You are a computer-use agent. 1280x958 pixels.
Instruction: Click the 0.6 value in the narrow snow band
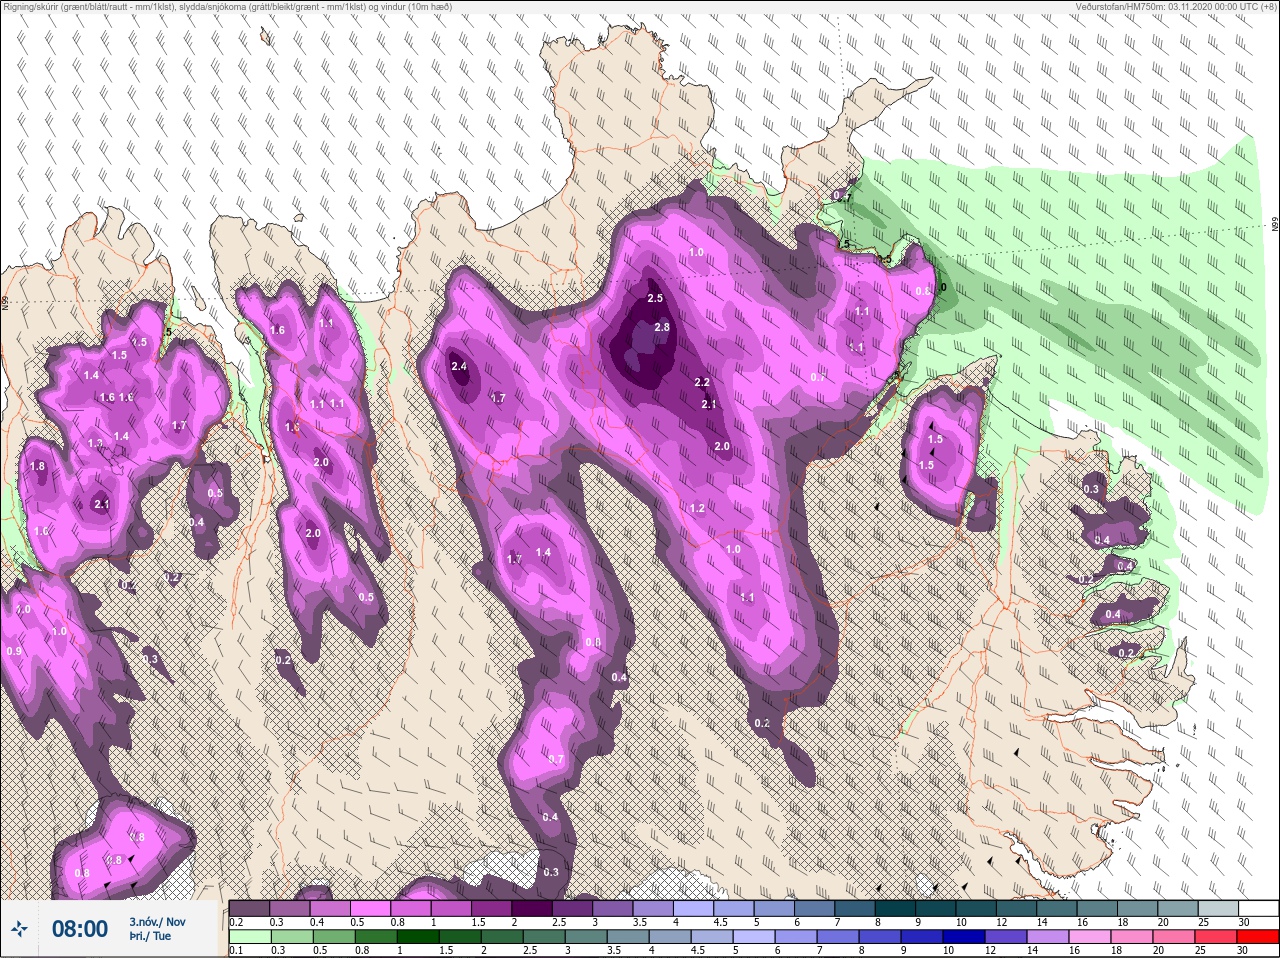[x=592, y=642]
